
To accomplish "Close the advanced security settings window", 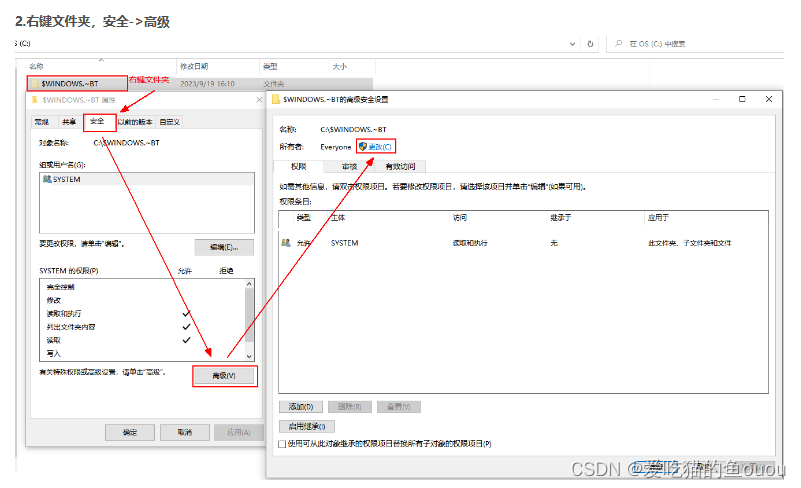I will pyautogui.click(x=769, y=99).
